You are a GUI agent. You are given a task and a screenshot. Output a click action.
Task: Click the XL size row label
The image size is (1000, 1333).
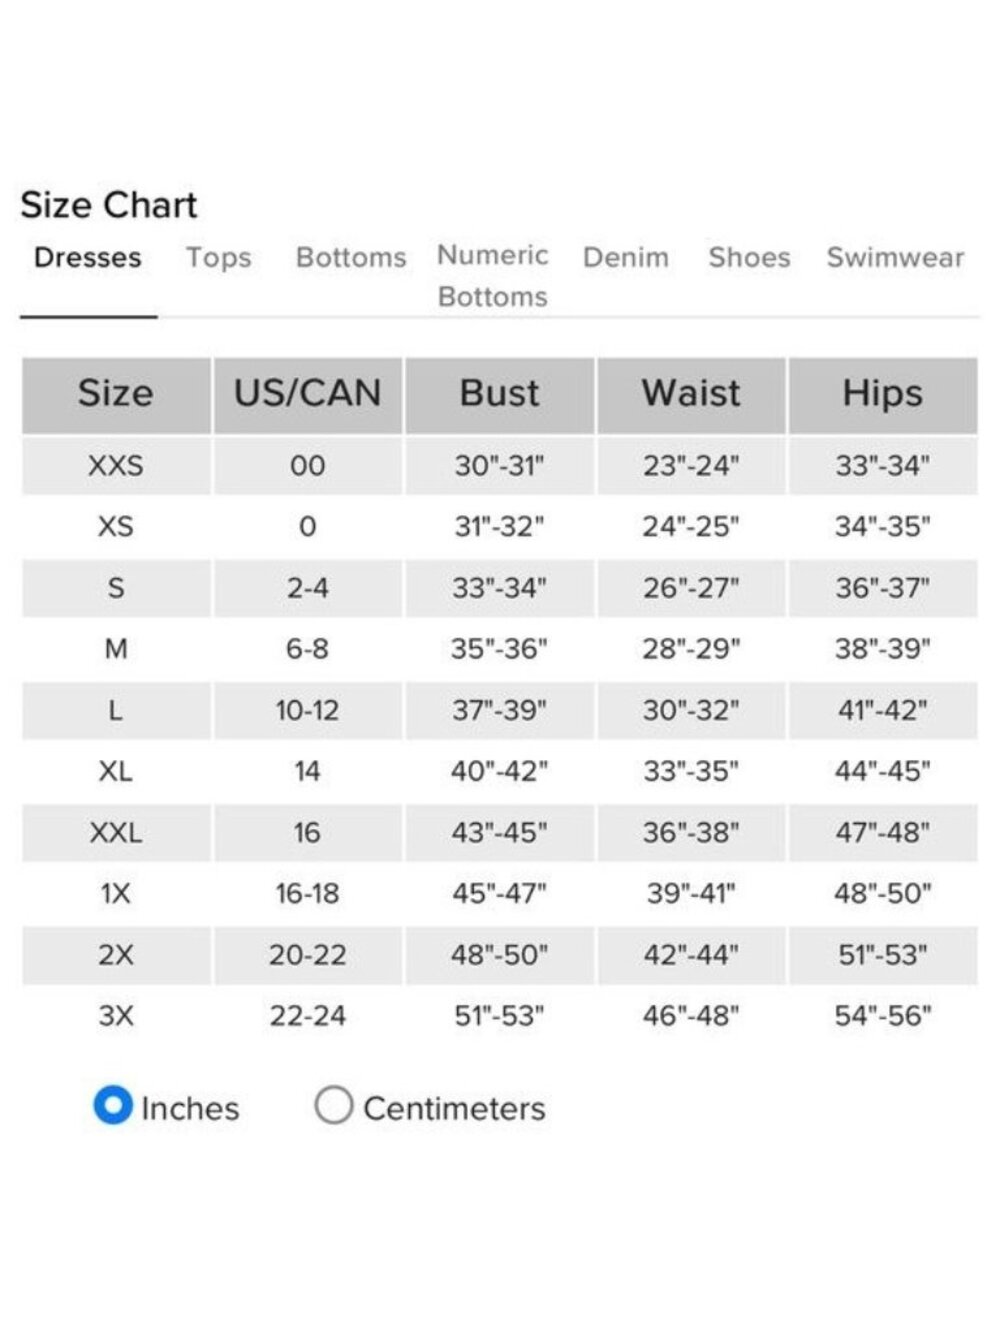(116, 771)
